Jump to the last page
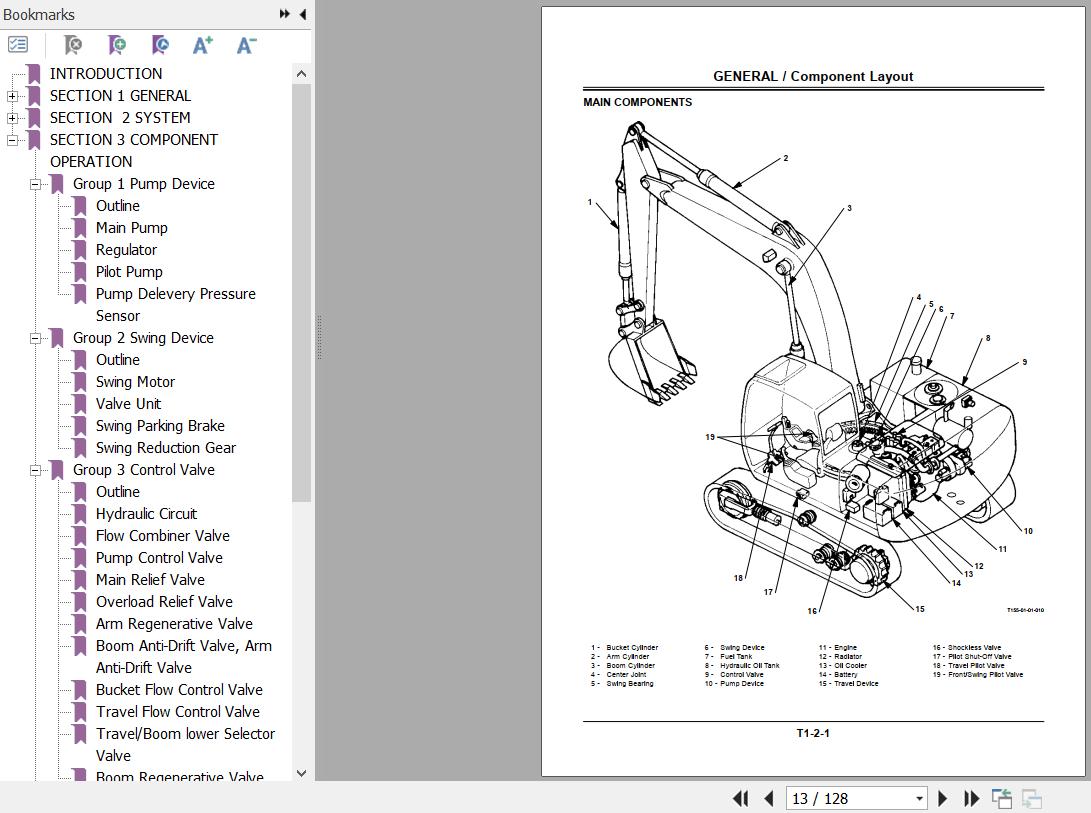The width and height of the screenshot is (1091, 813). [x=971, y=798]
